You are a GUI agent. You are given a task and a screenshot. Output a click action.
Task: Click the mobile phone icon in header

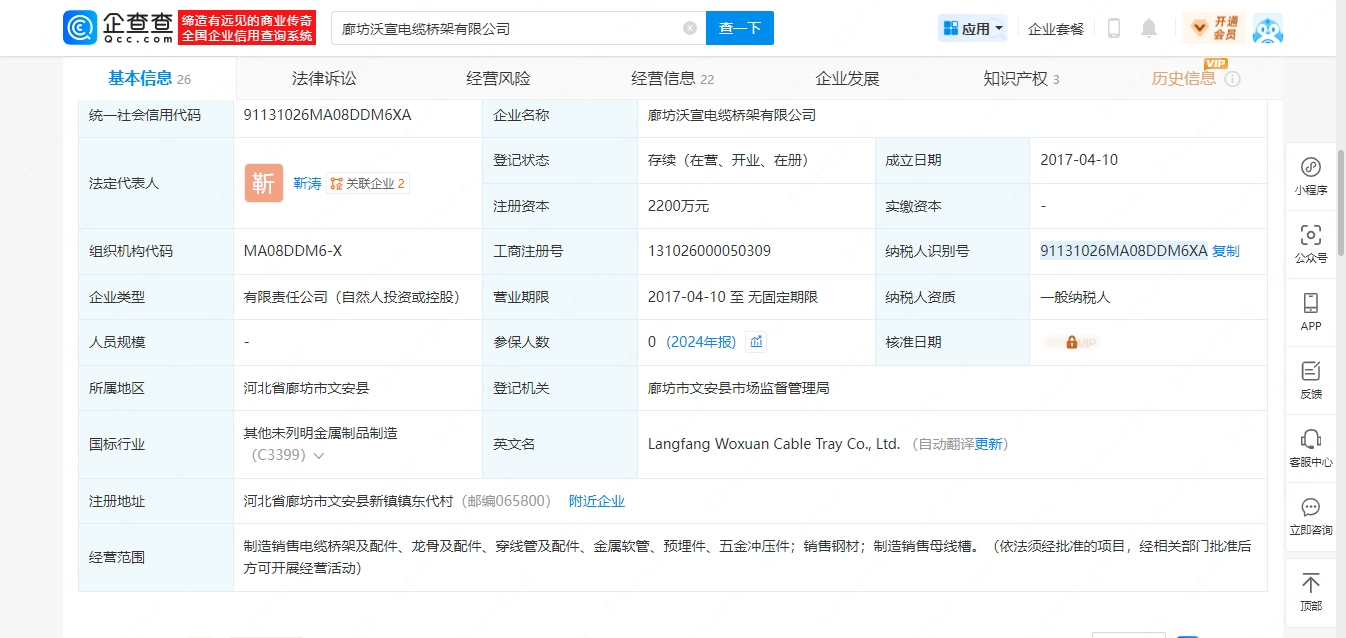point(1114,28)
